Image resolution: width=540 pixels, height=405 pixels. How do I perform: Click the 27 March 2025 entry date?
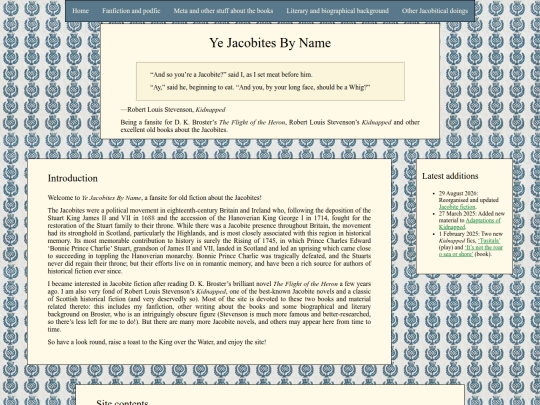click(x=454, y=214)
